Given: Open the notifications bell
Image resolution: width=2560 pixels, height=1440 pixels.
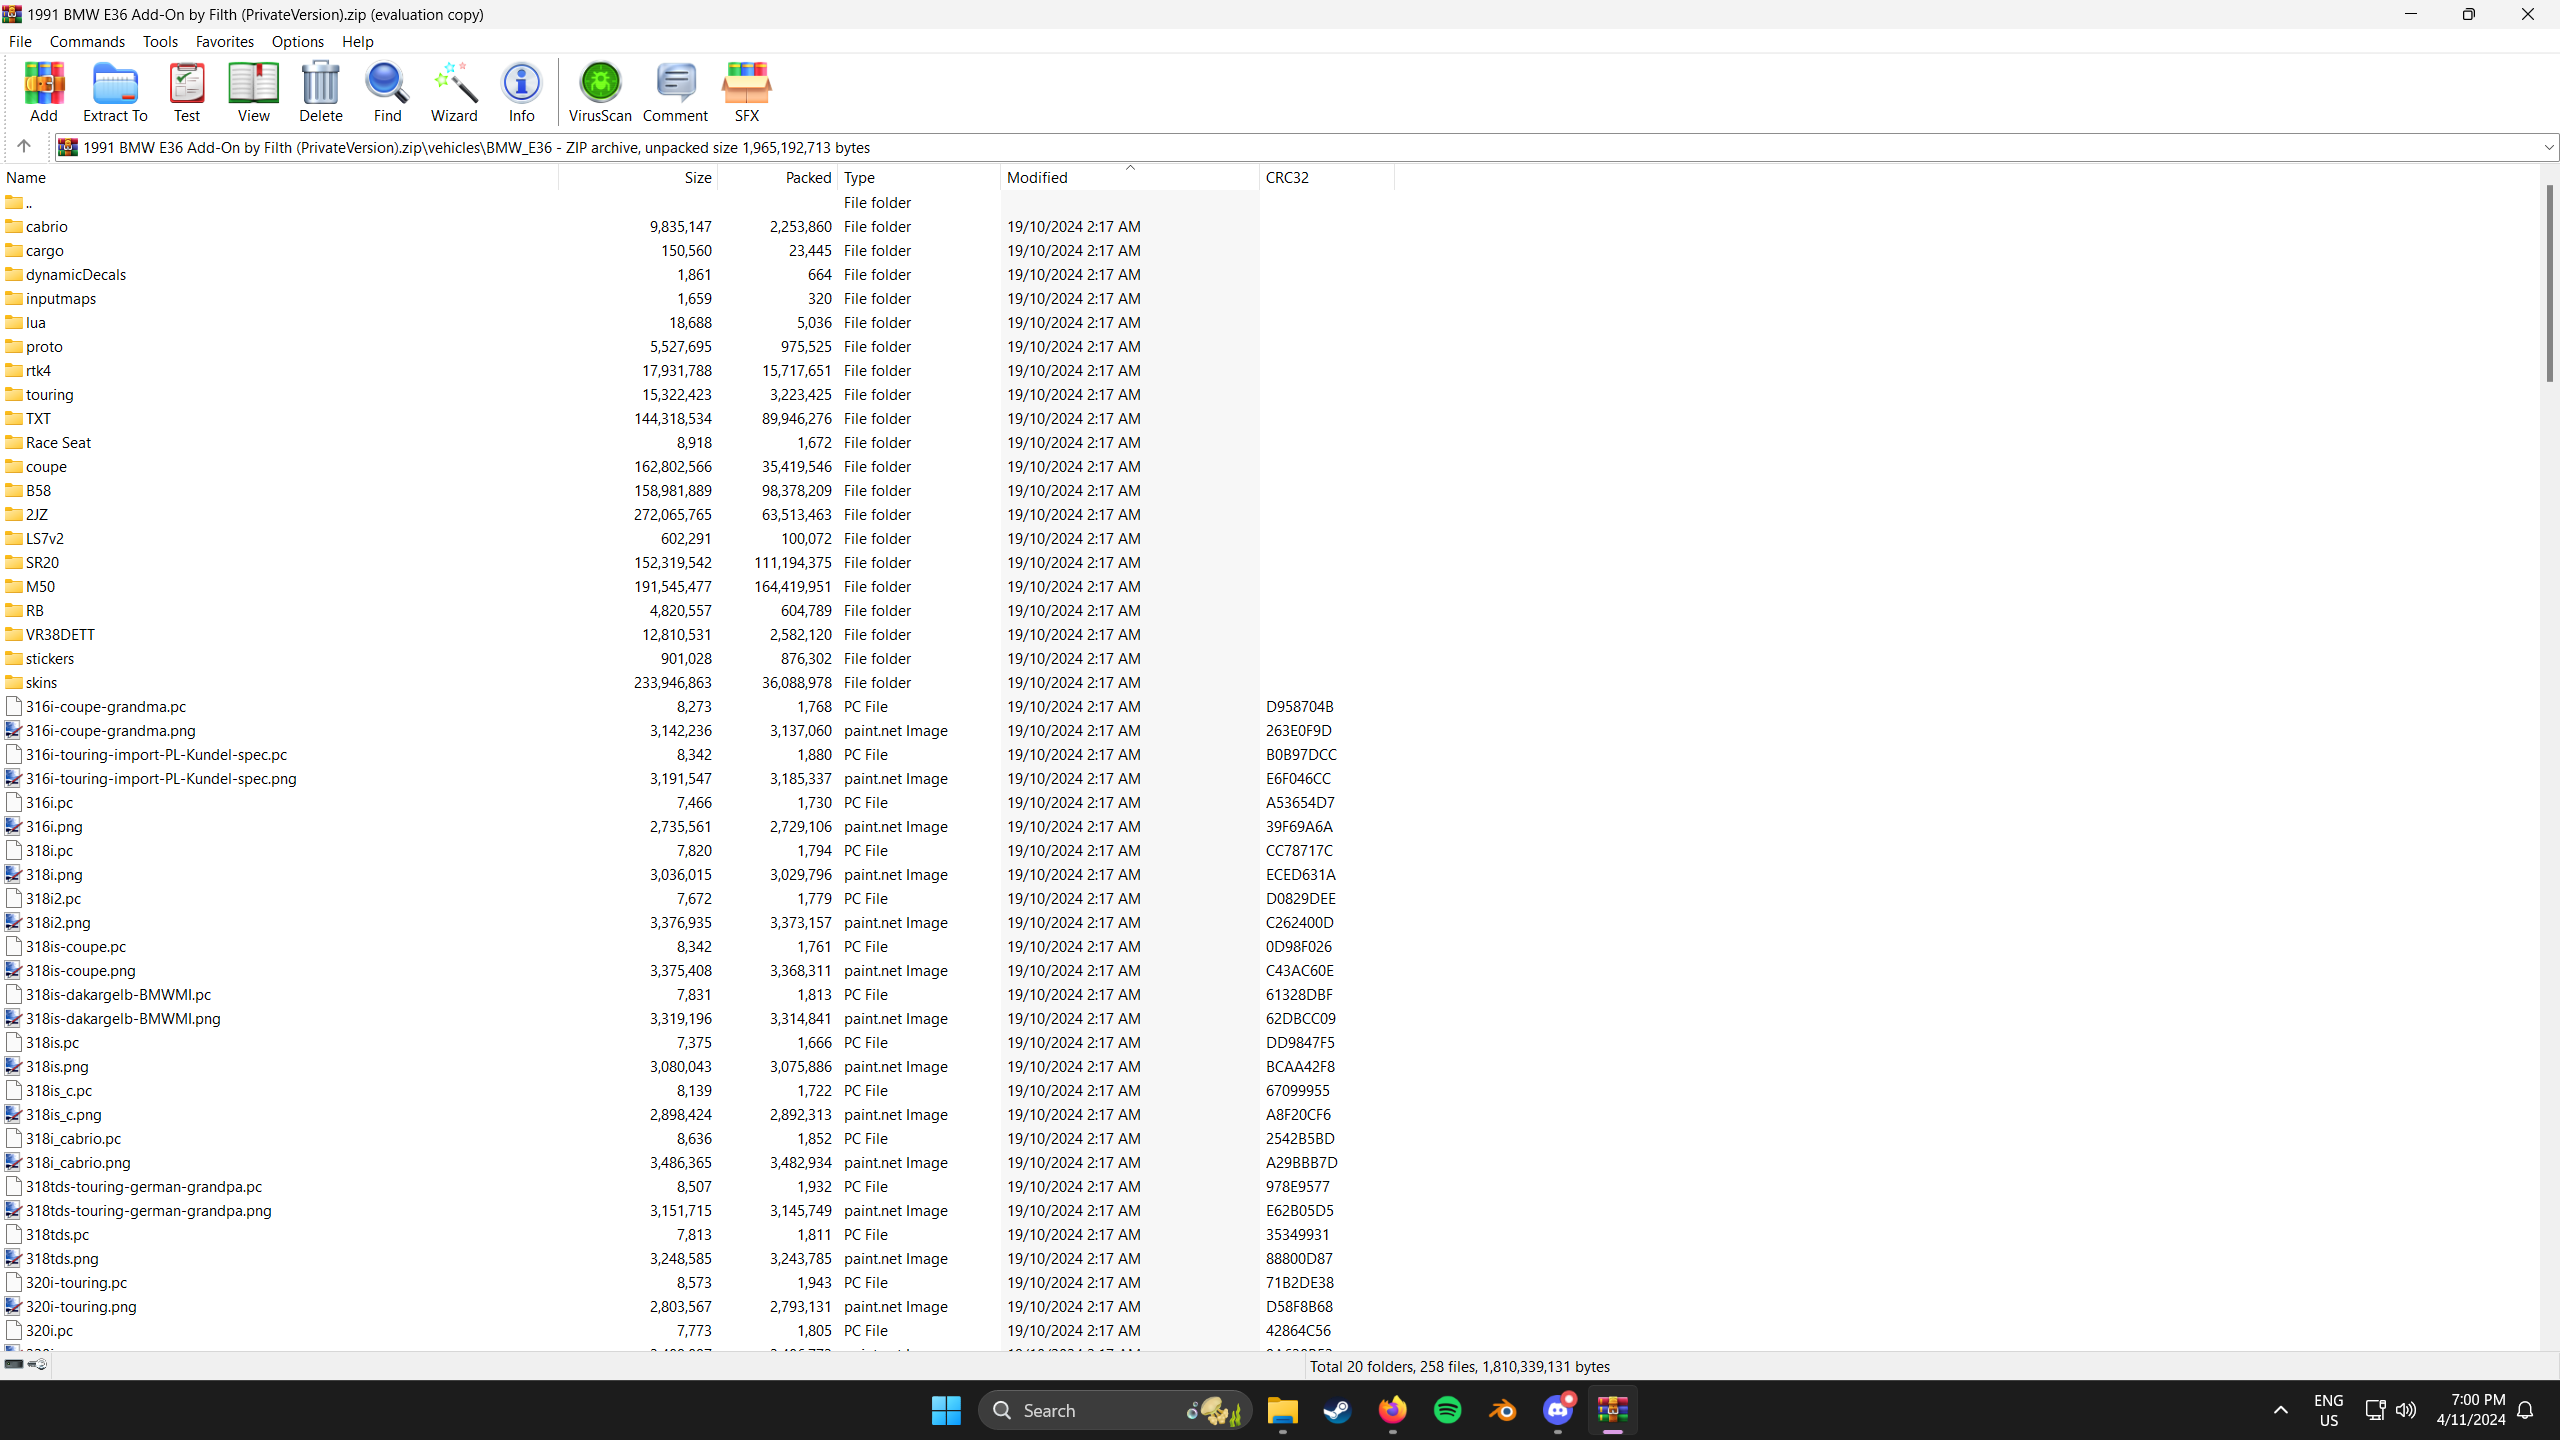Looking at the screenshot, I should coord(2525,1410).
